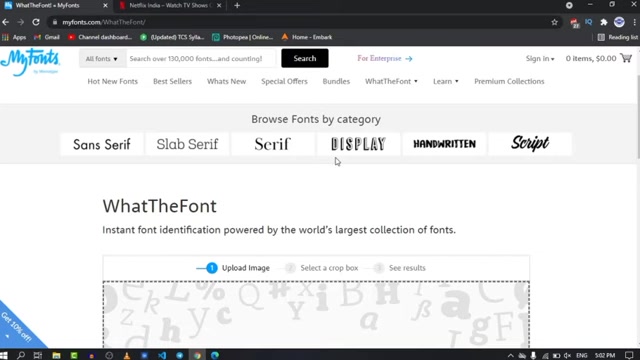Open the Learn navigation dropdown
Viewport: 640px width, 360px height.
446,81
